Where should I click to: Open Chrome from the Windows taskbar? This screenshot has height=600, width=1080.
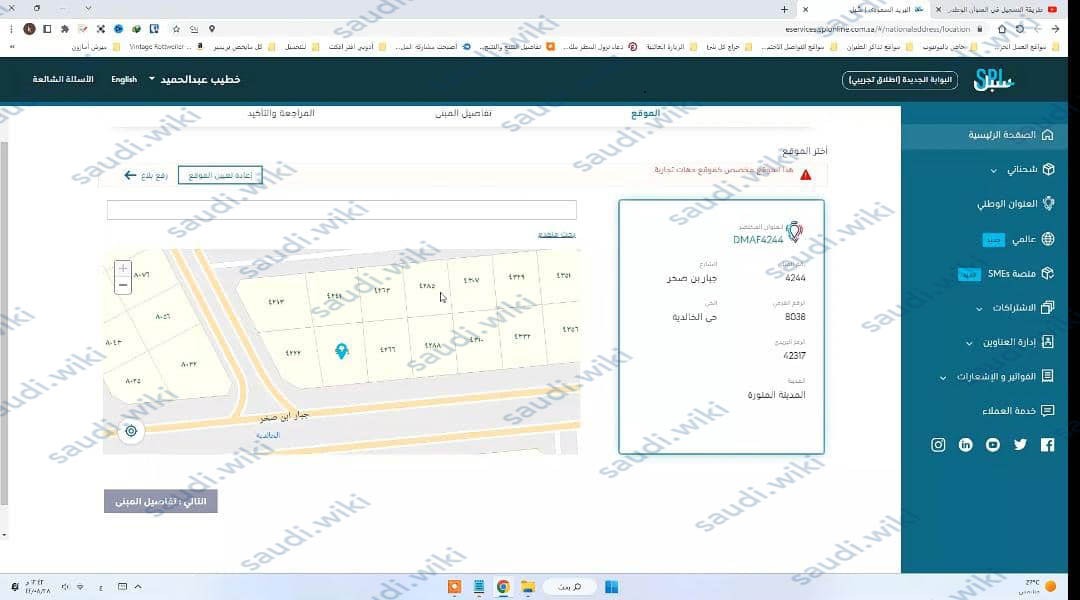(x=503, y=587)
